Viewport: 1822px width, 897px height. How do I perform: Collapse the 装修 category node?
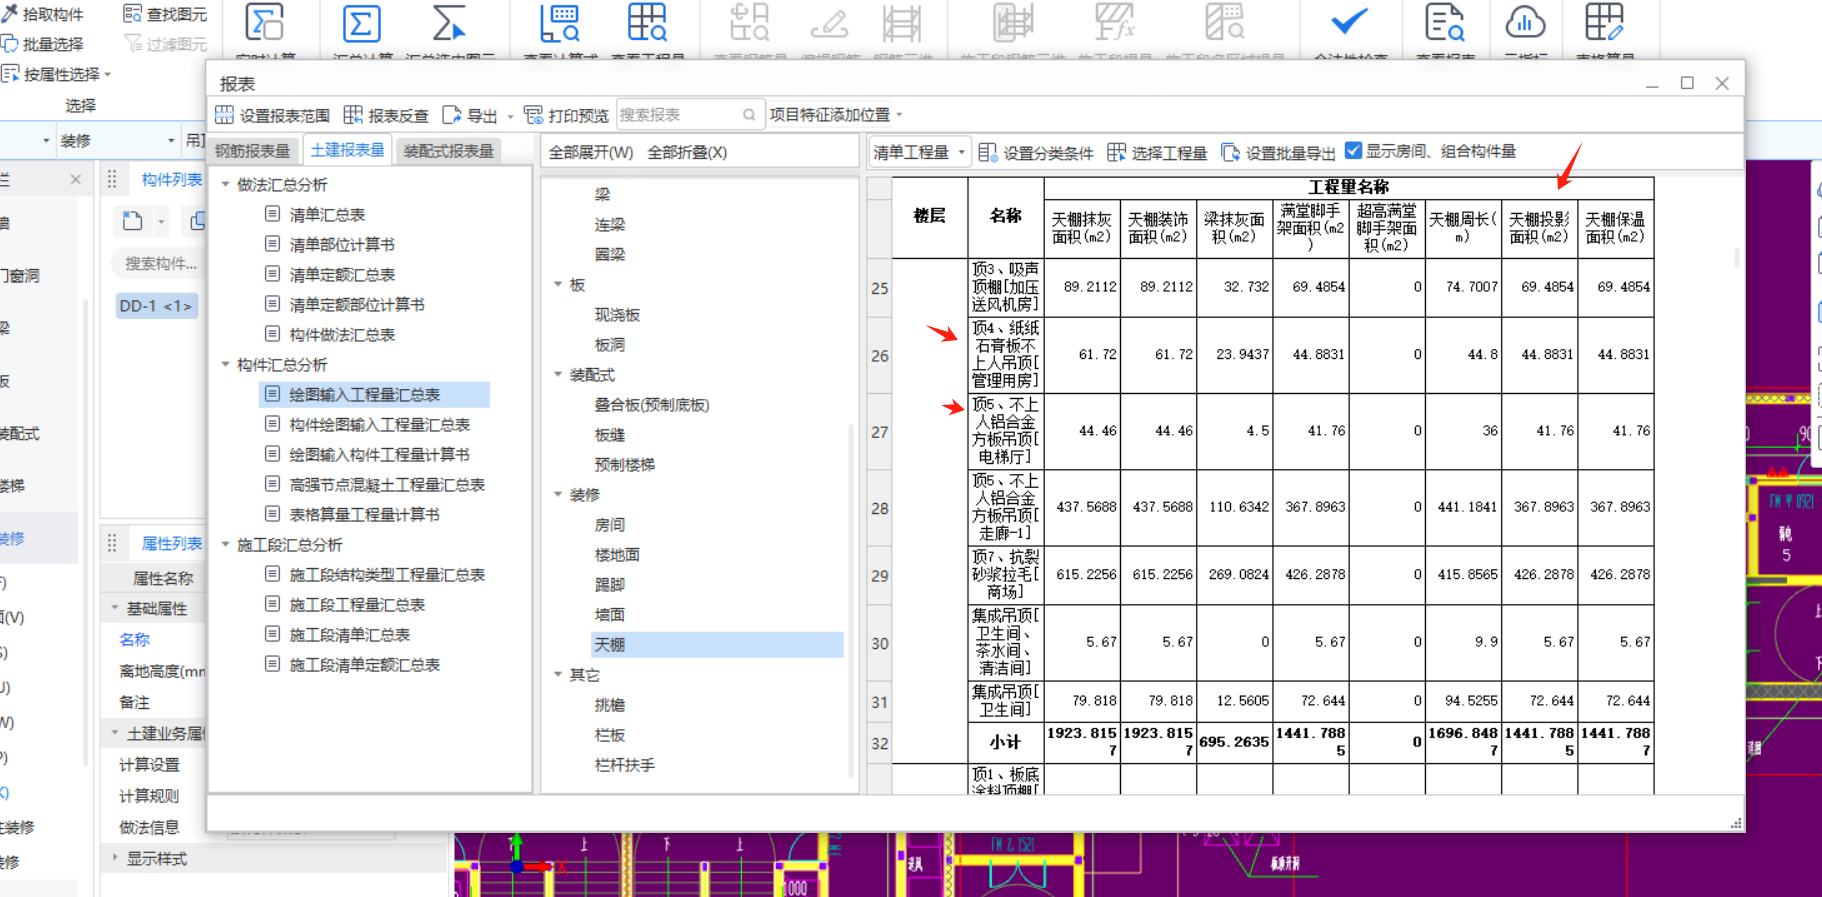558,494
